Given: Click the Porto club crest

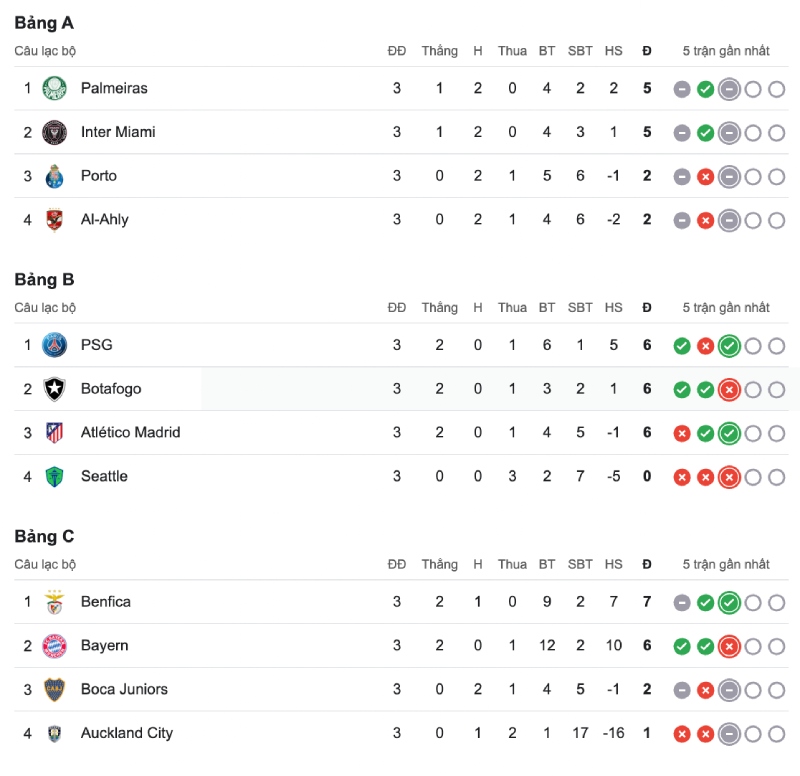Looking at the screenshot, I should pos(54,177).
